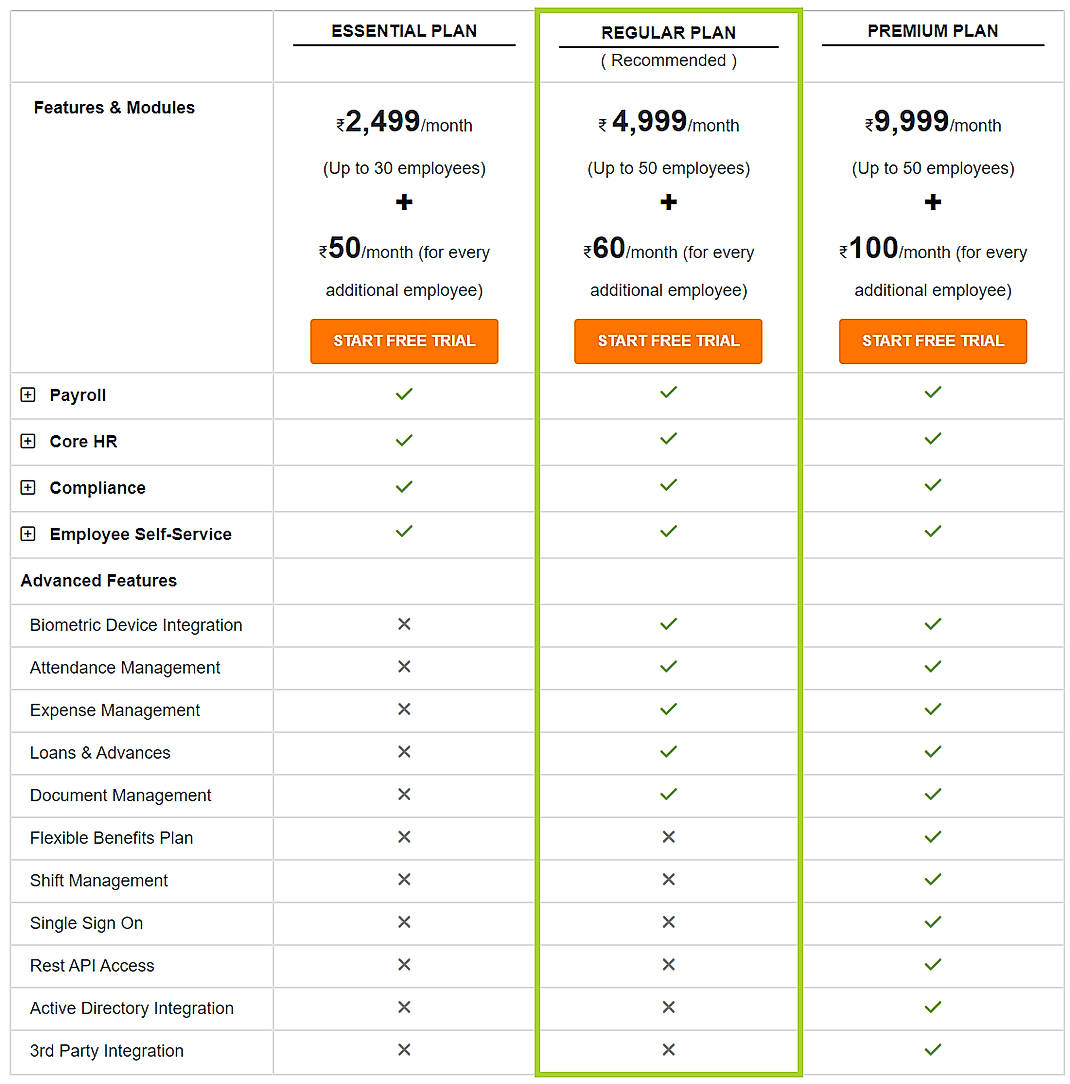The height and width of the screenshot is (1084, 1070).
Task: Click the Core HR checkmark under Regular Plan
Action: (667, 440)
